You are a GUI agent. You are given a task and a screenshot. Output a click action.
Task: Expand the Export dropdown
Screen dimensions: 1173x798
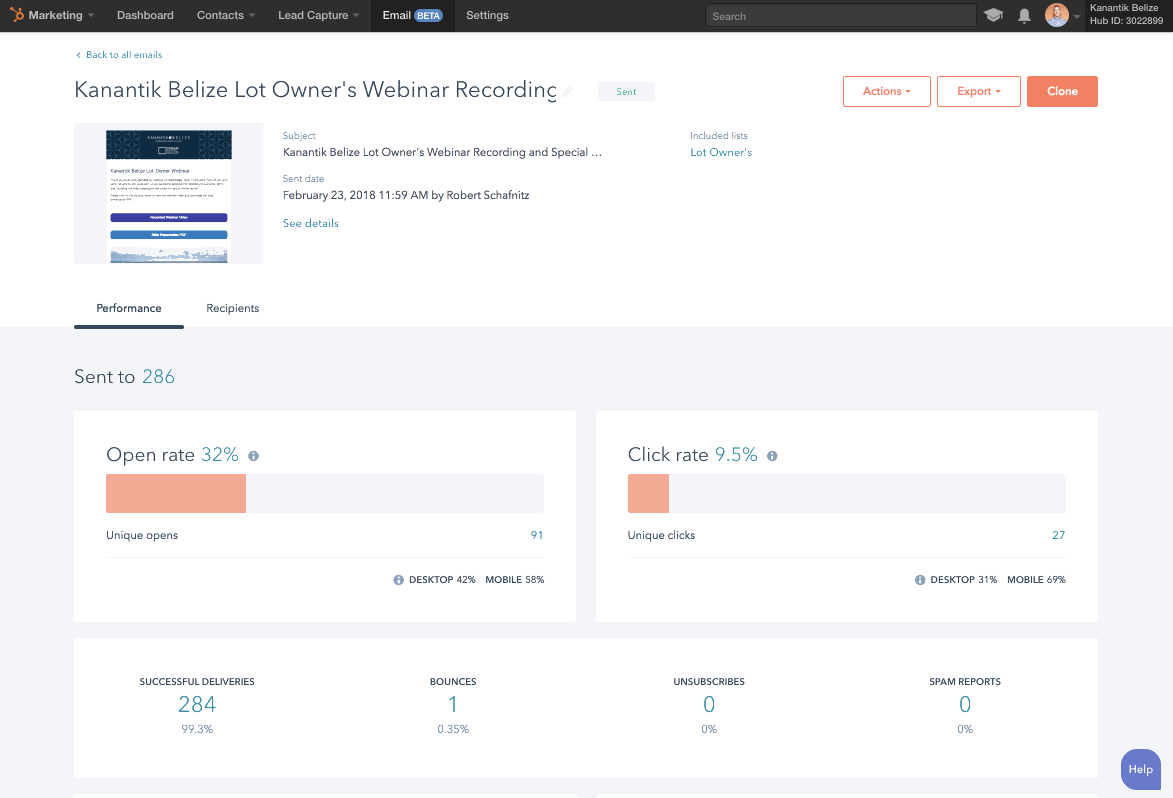pyautogui.click(x=978, y=91)
